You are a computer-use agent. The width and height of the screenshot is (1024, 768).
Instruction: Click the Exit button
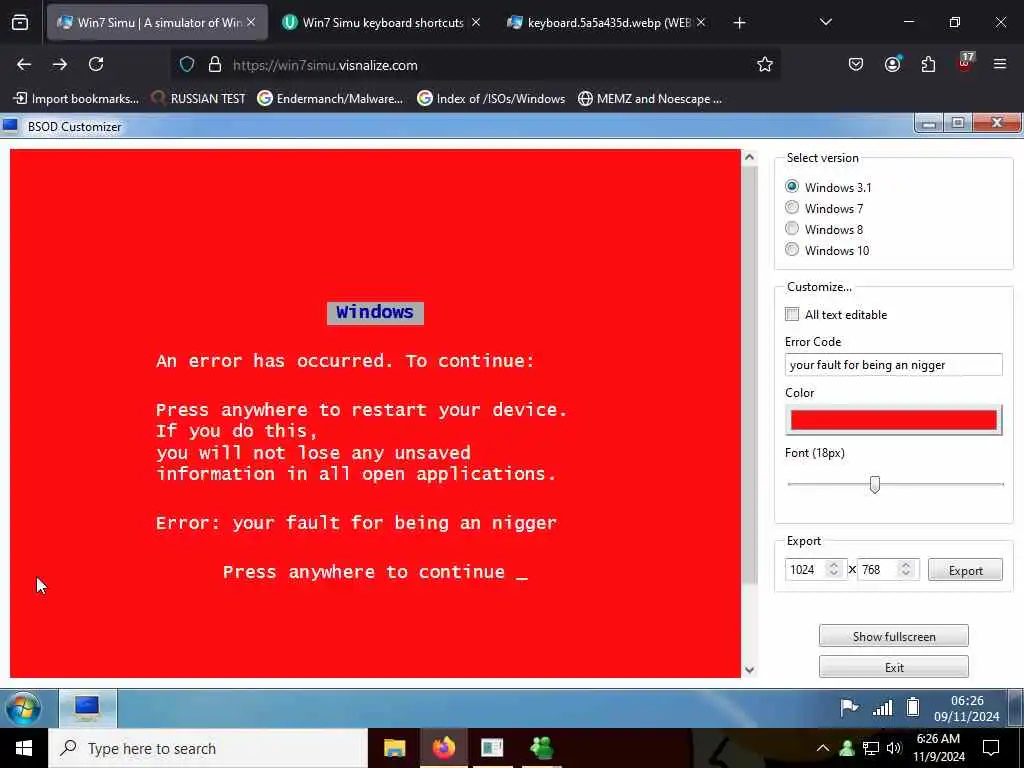tap(893, 667)
